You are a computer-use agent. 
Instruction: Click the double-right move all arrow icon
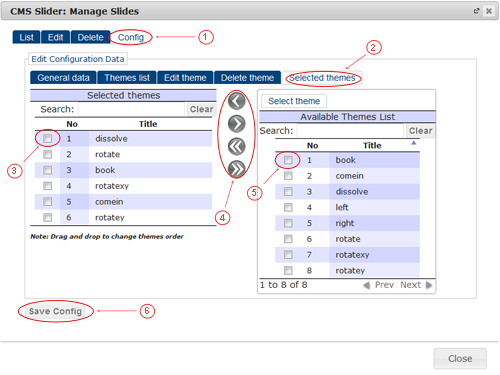coord(236,169)
